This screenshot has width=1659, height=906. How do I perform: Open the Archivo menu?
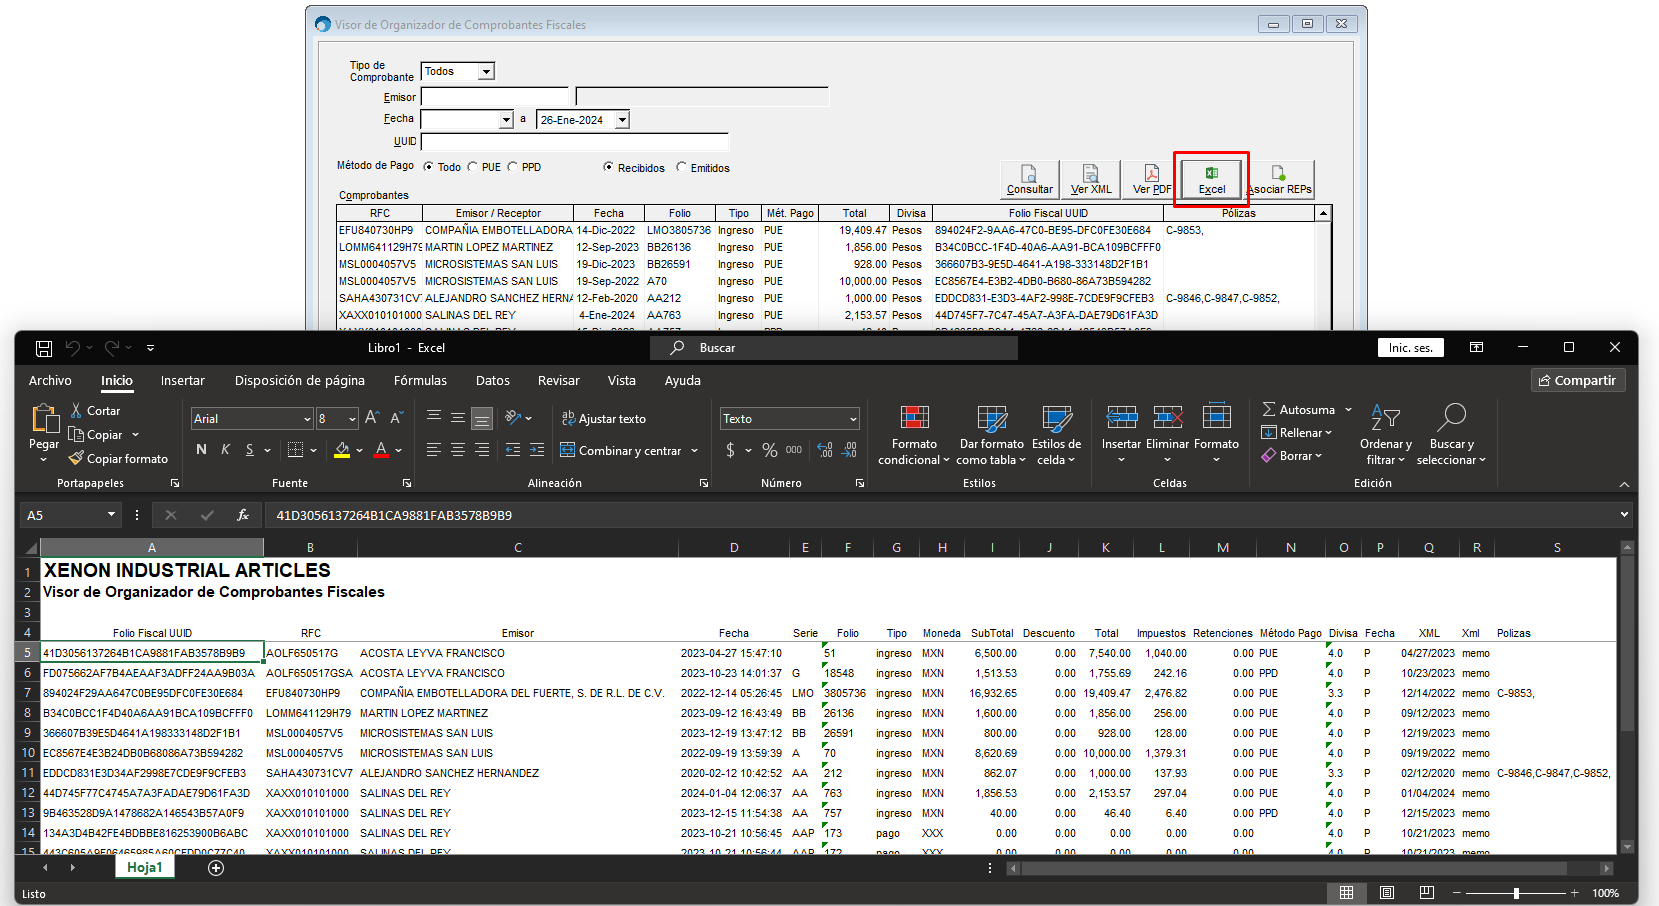pos(50,381)
